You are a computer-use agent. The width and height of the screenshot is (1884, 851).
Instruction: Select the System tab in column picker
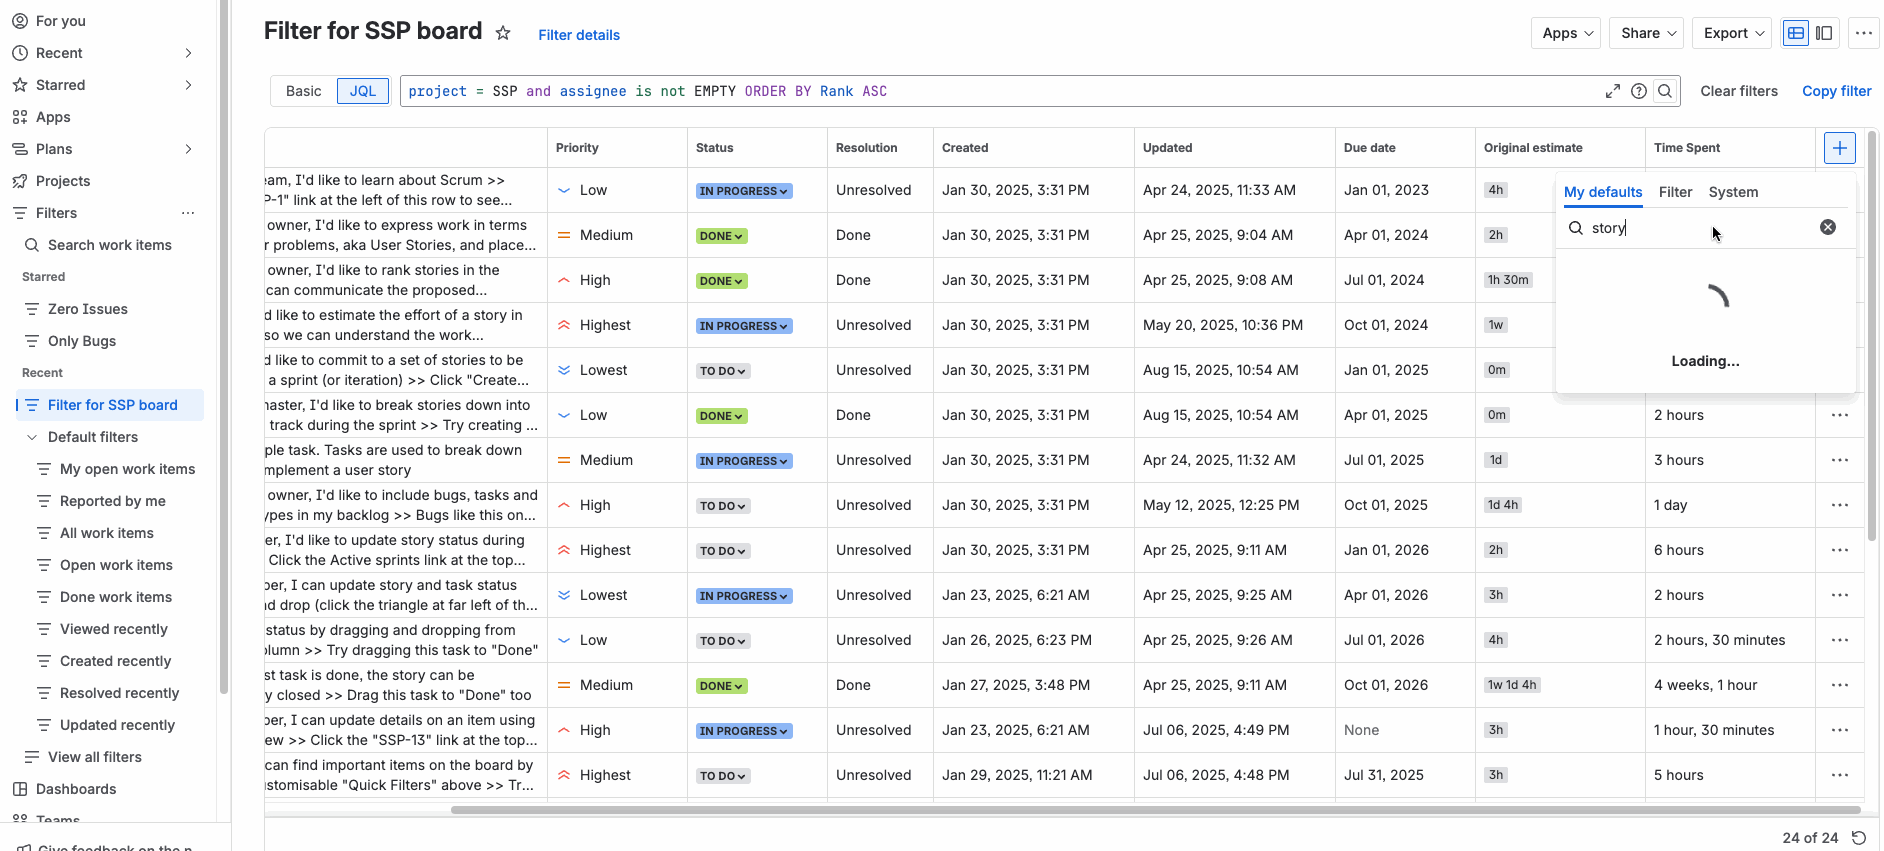tap(1733, 192)
